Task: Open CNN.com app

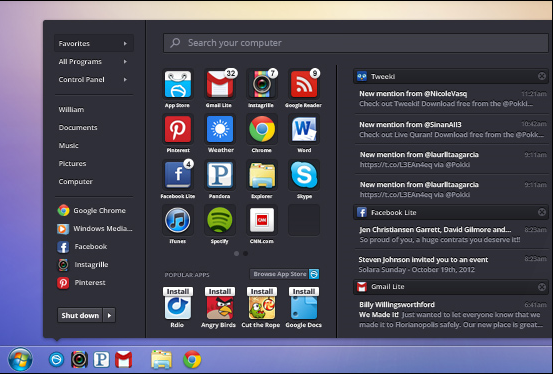Action: point(262,220)
